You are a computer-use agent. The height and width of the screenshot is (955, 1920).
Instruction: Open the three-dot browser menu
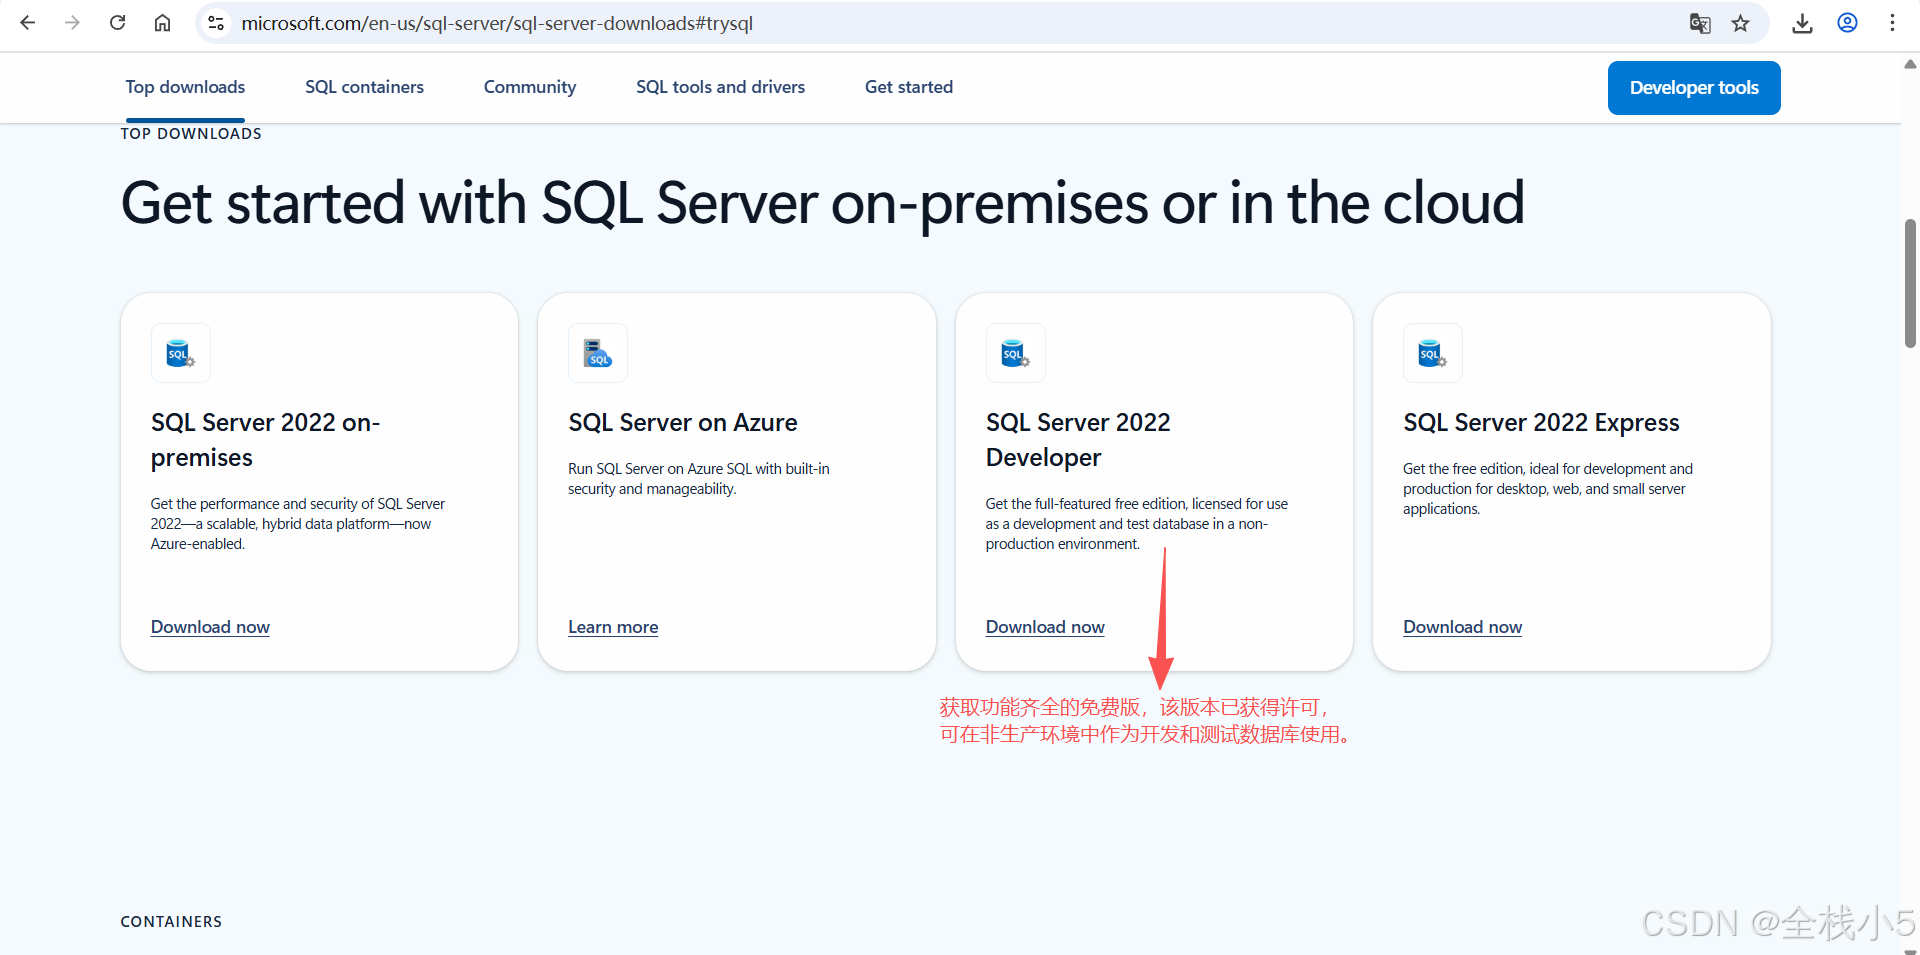pyautogui.click(x=1892, y=22)
